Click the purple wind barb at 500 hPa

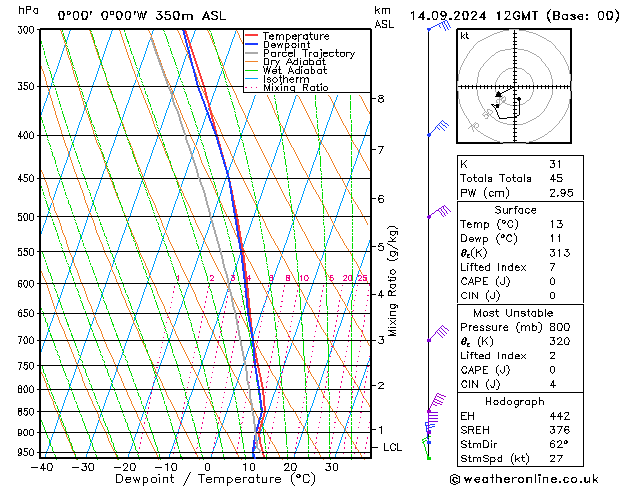[439, 211]
